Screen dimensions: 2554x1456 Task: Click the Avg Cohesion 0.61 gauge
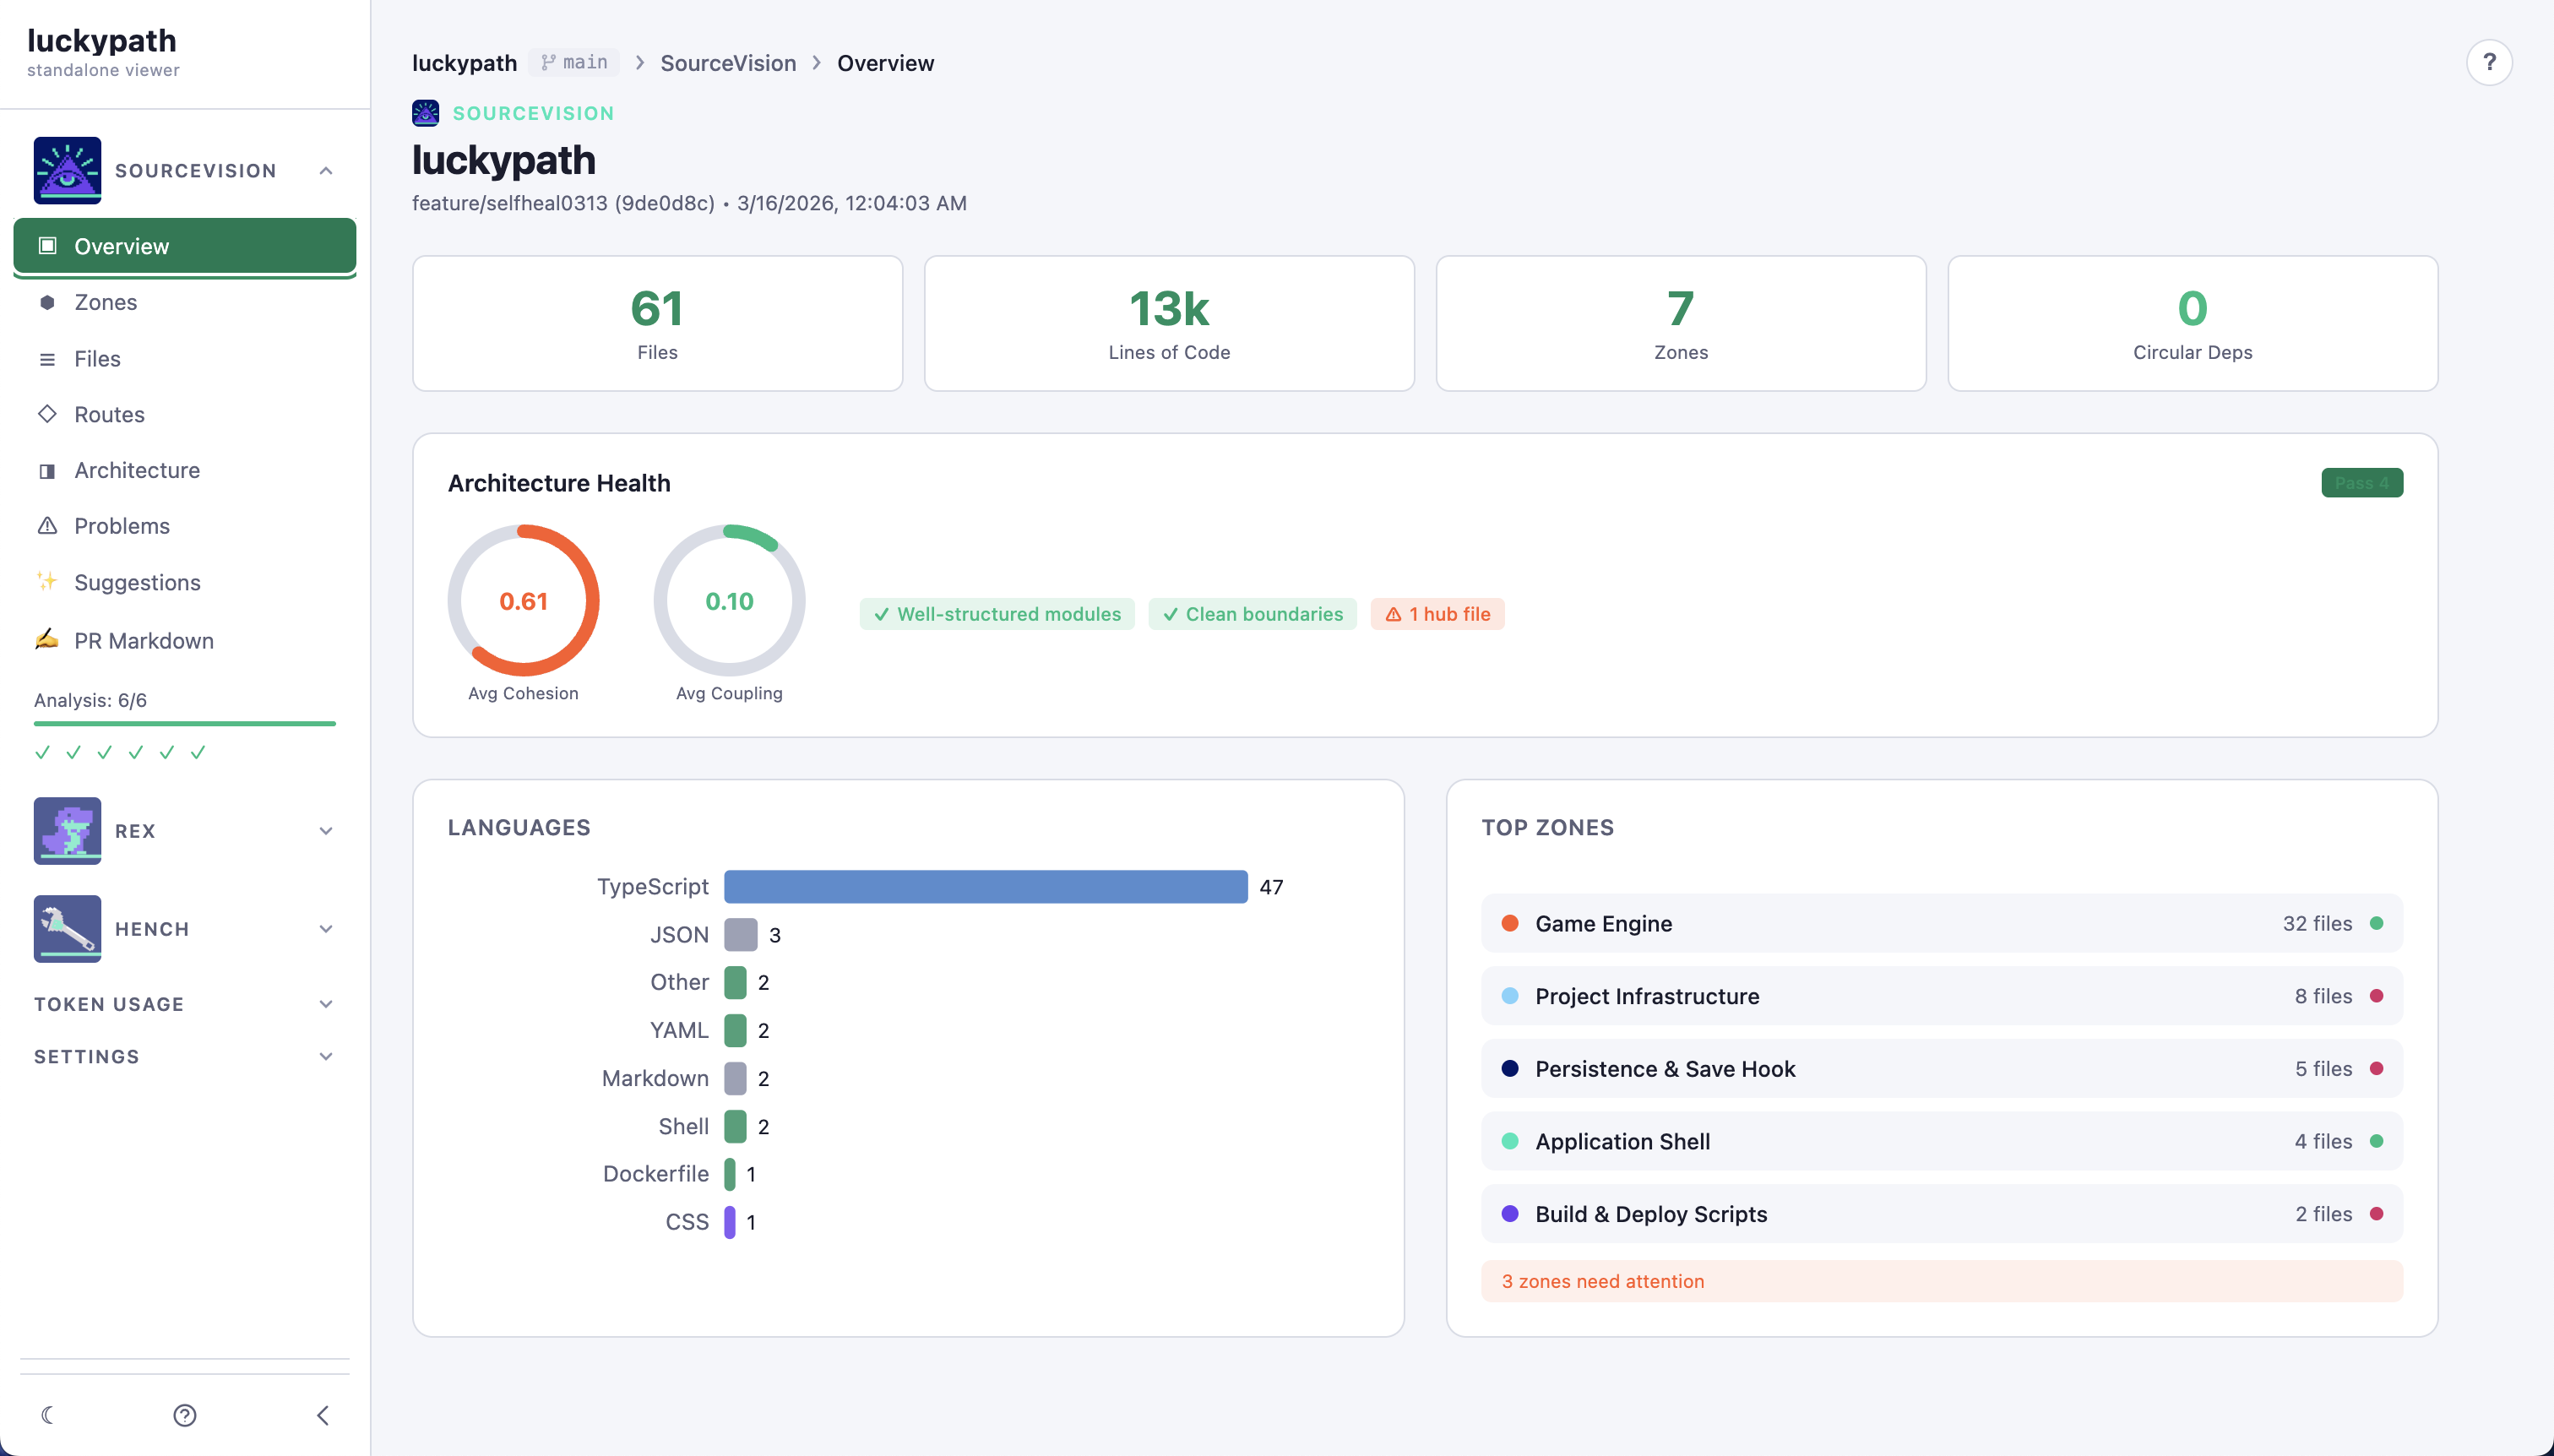point(523,601)
